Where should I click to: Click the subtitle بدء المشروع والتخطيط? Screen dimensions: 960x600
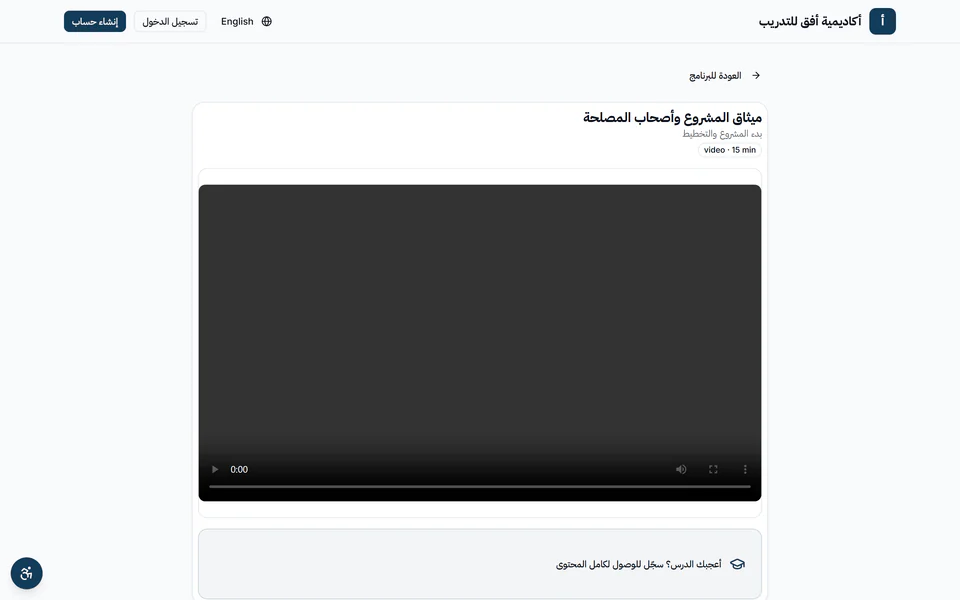pyautogui.click(x=722, y=133)
